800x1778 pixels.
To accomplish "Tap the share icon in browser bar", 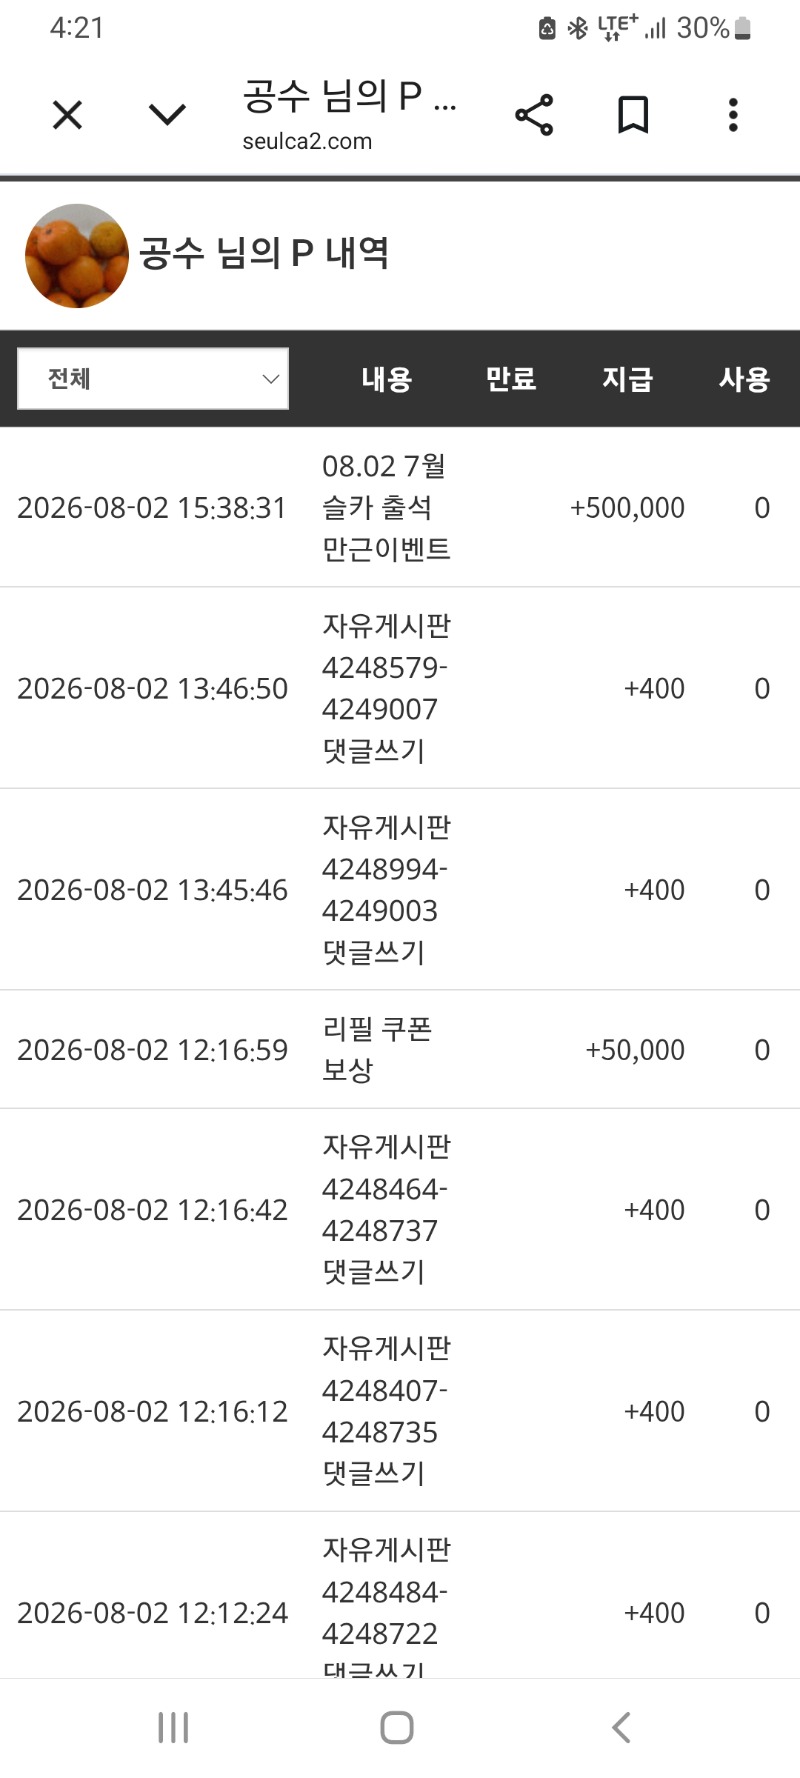I will tap(534, 115).
